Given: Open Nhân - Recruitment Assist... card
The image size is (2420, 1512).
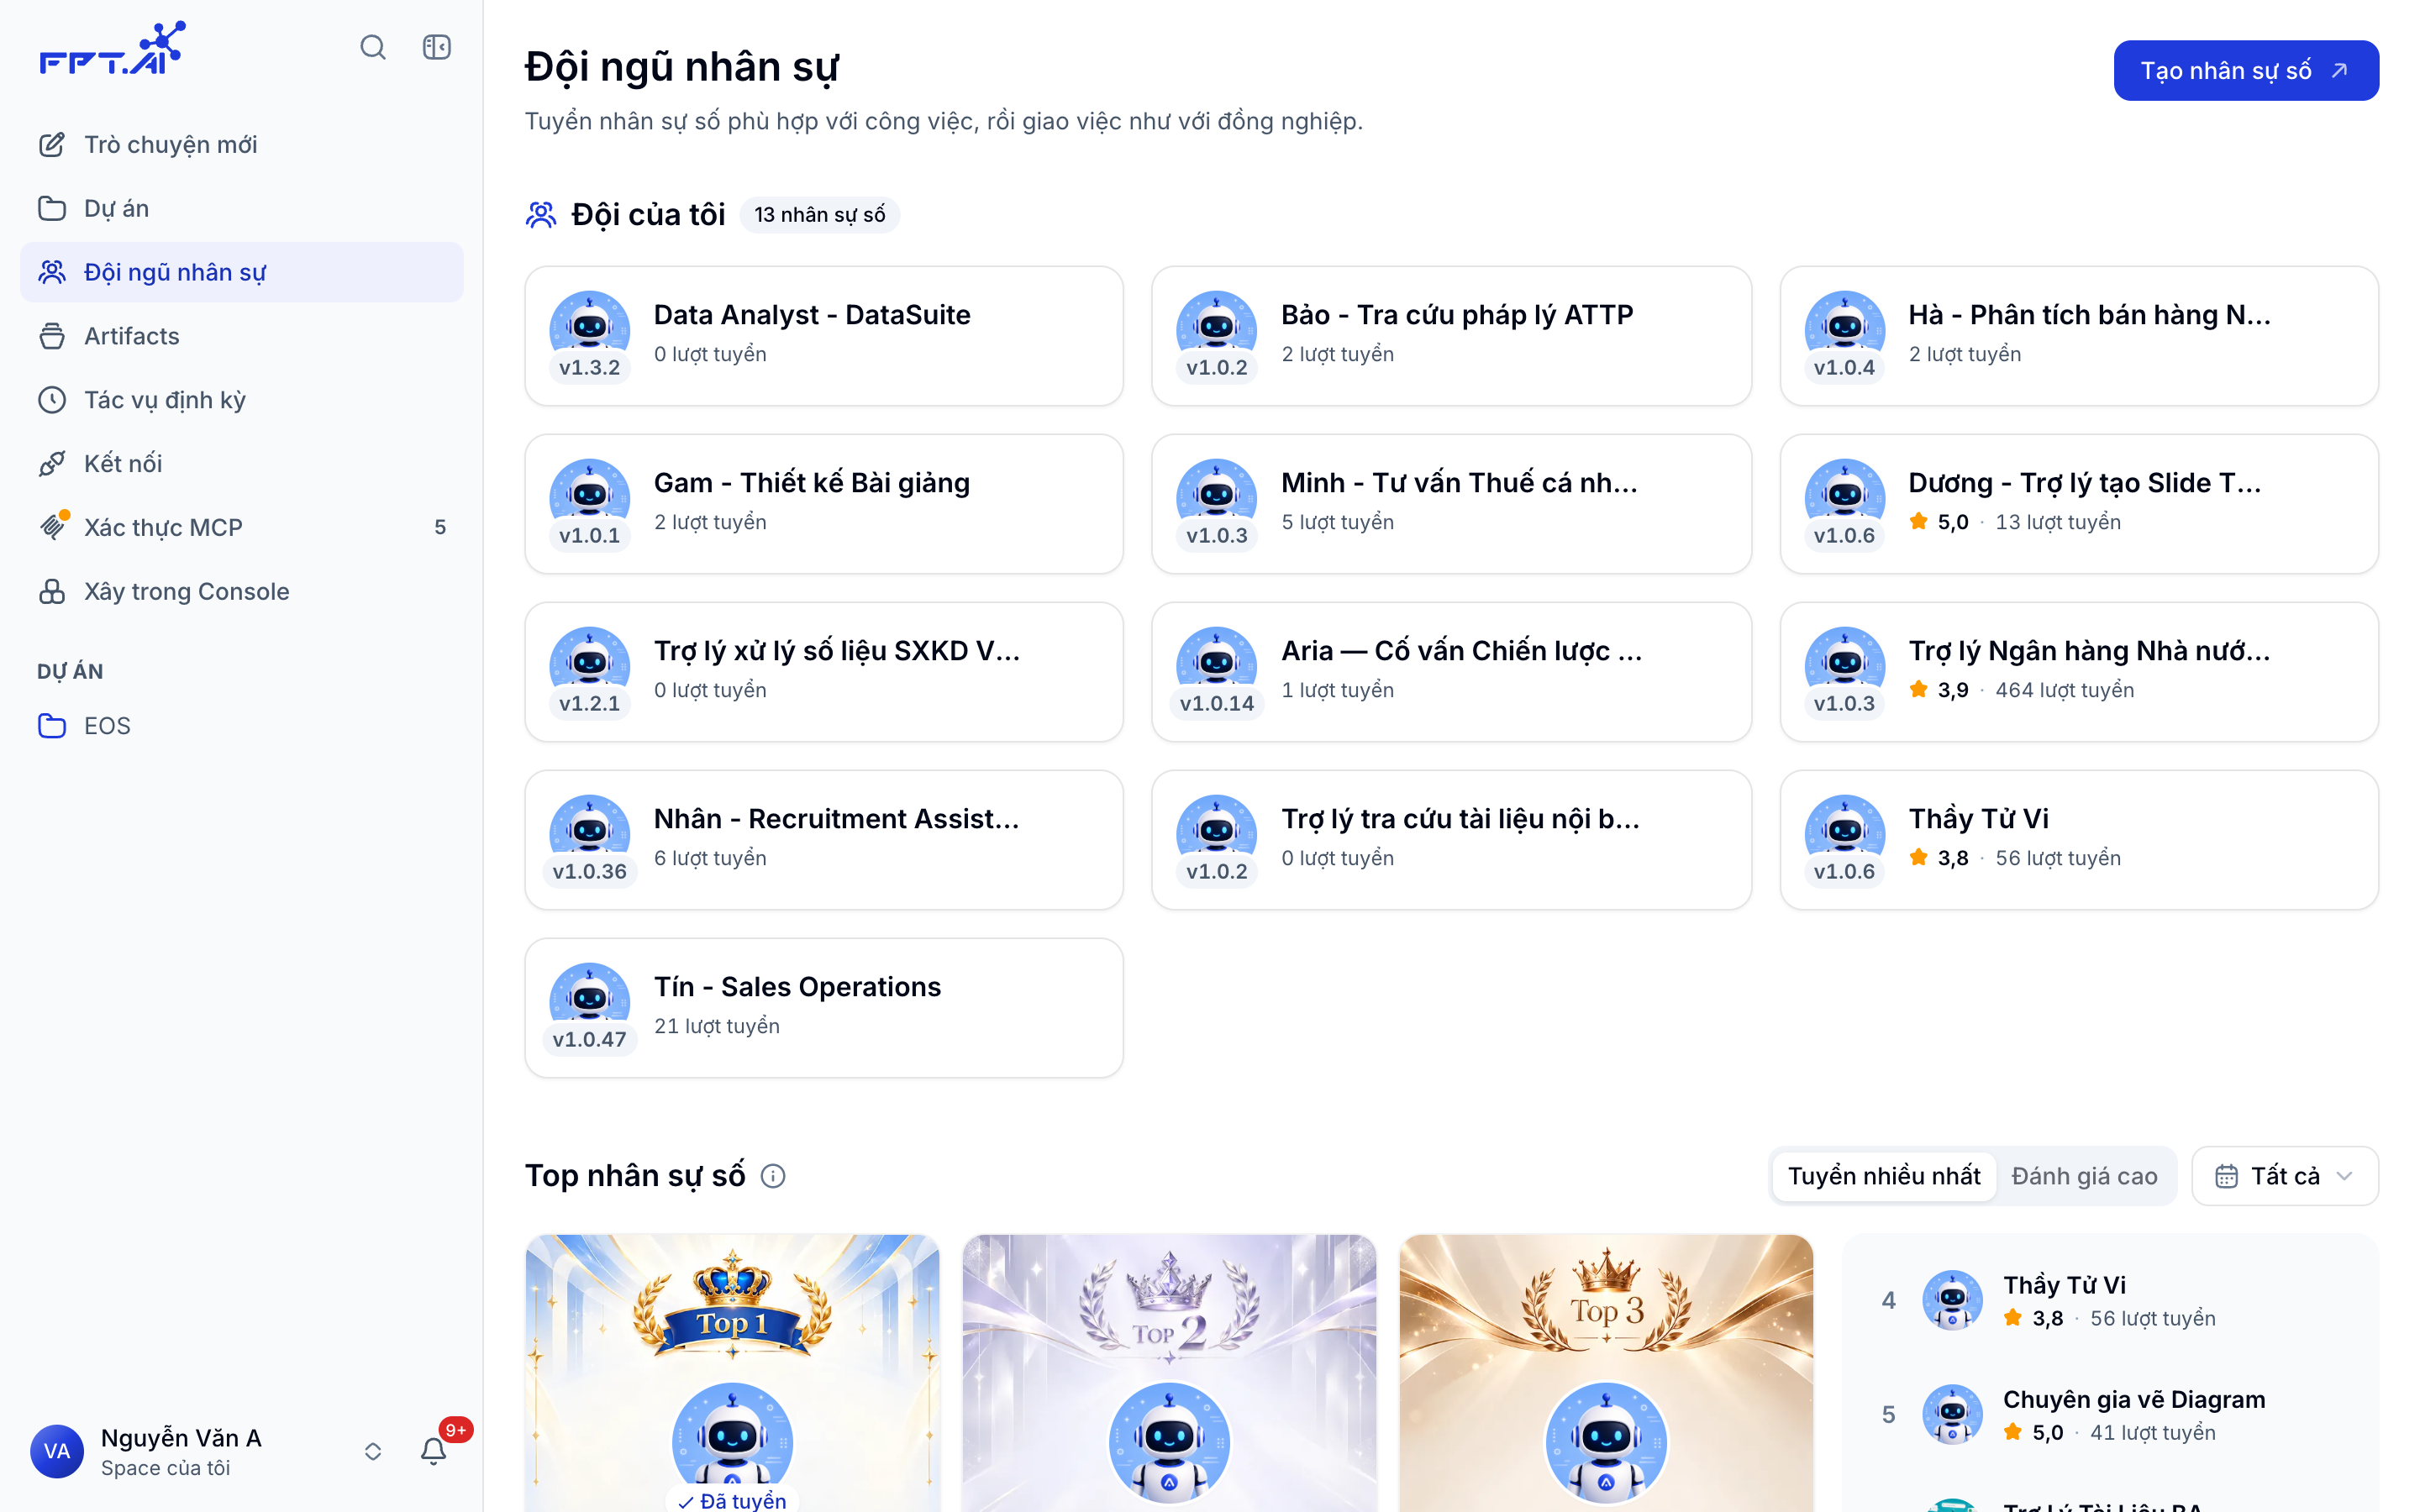Looking at the screenshot, I should tap(824, 840).
